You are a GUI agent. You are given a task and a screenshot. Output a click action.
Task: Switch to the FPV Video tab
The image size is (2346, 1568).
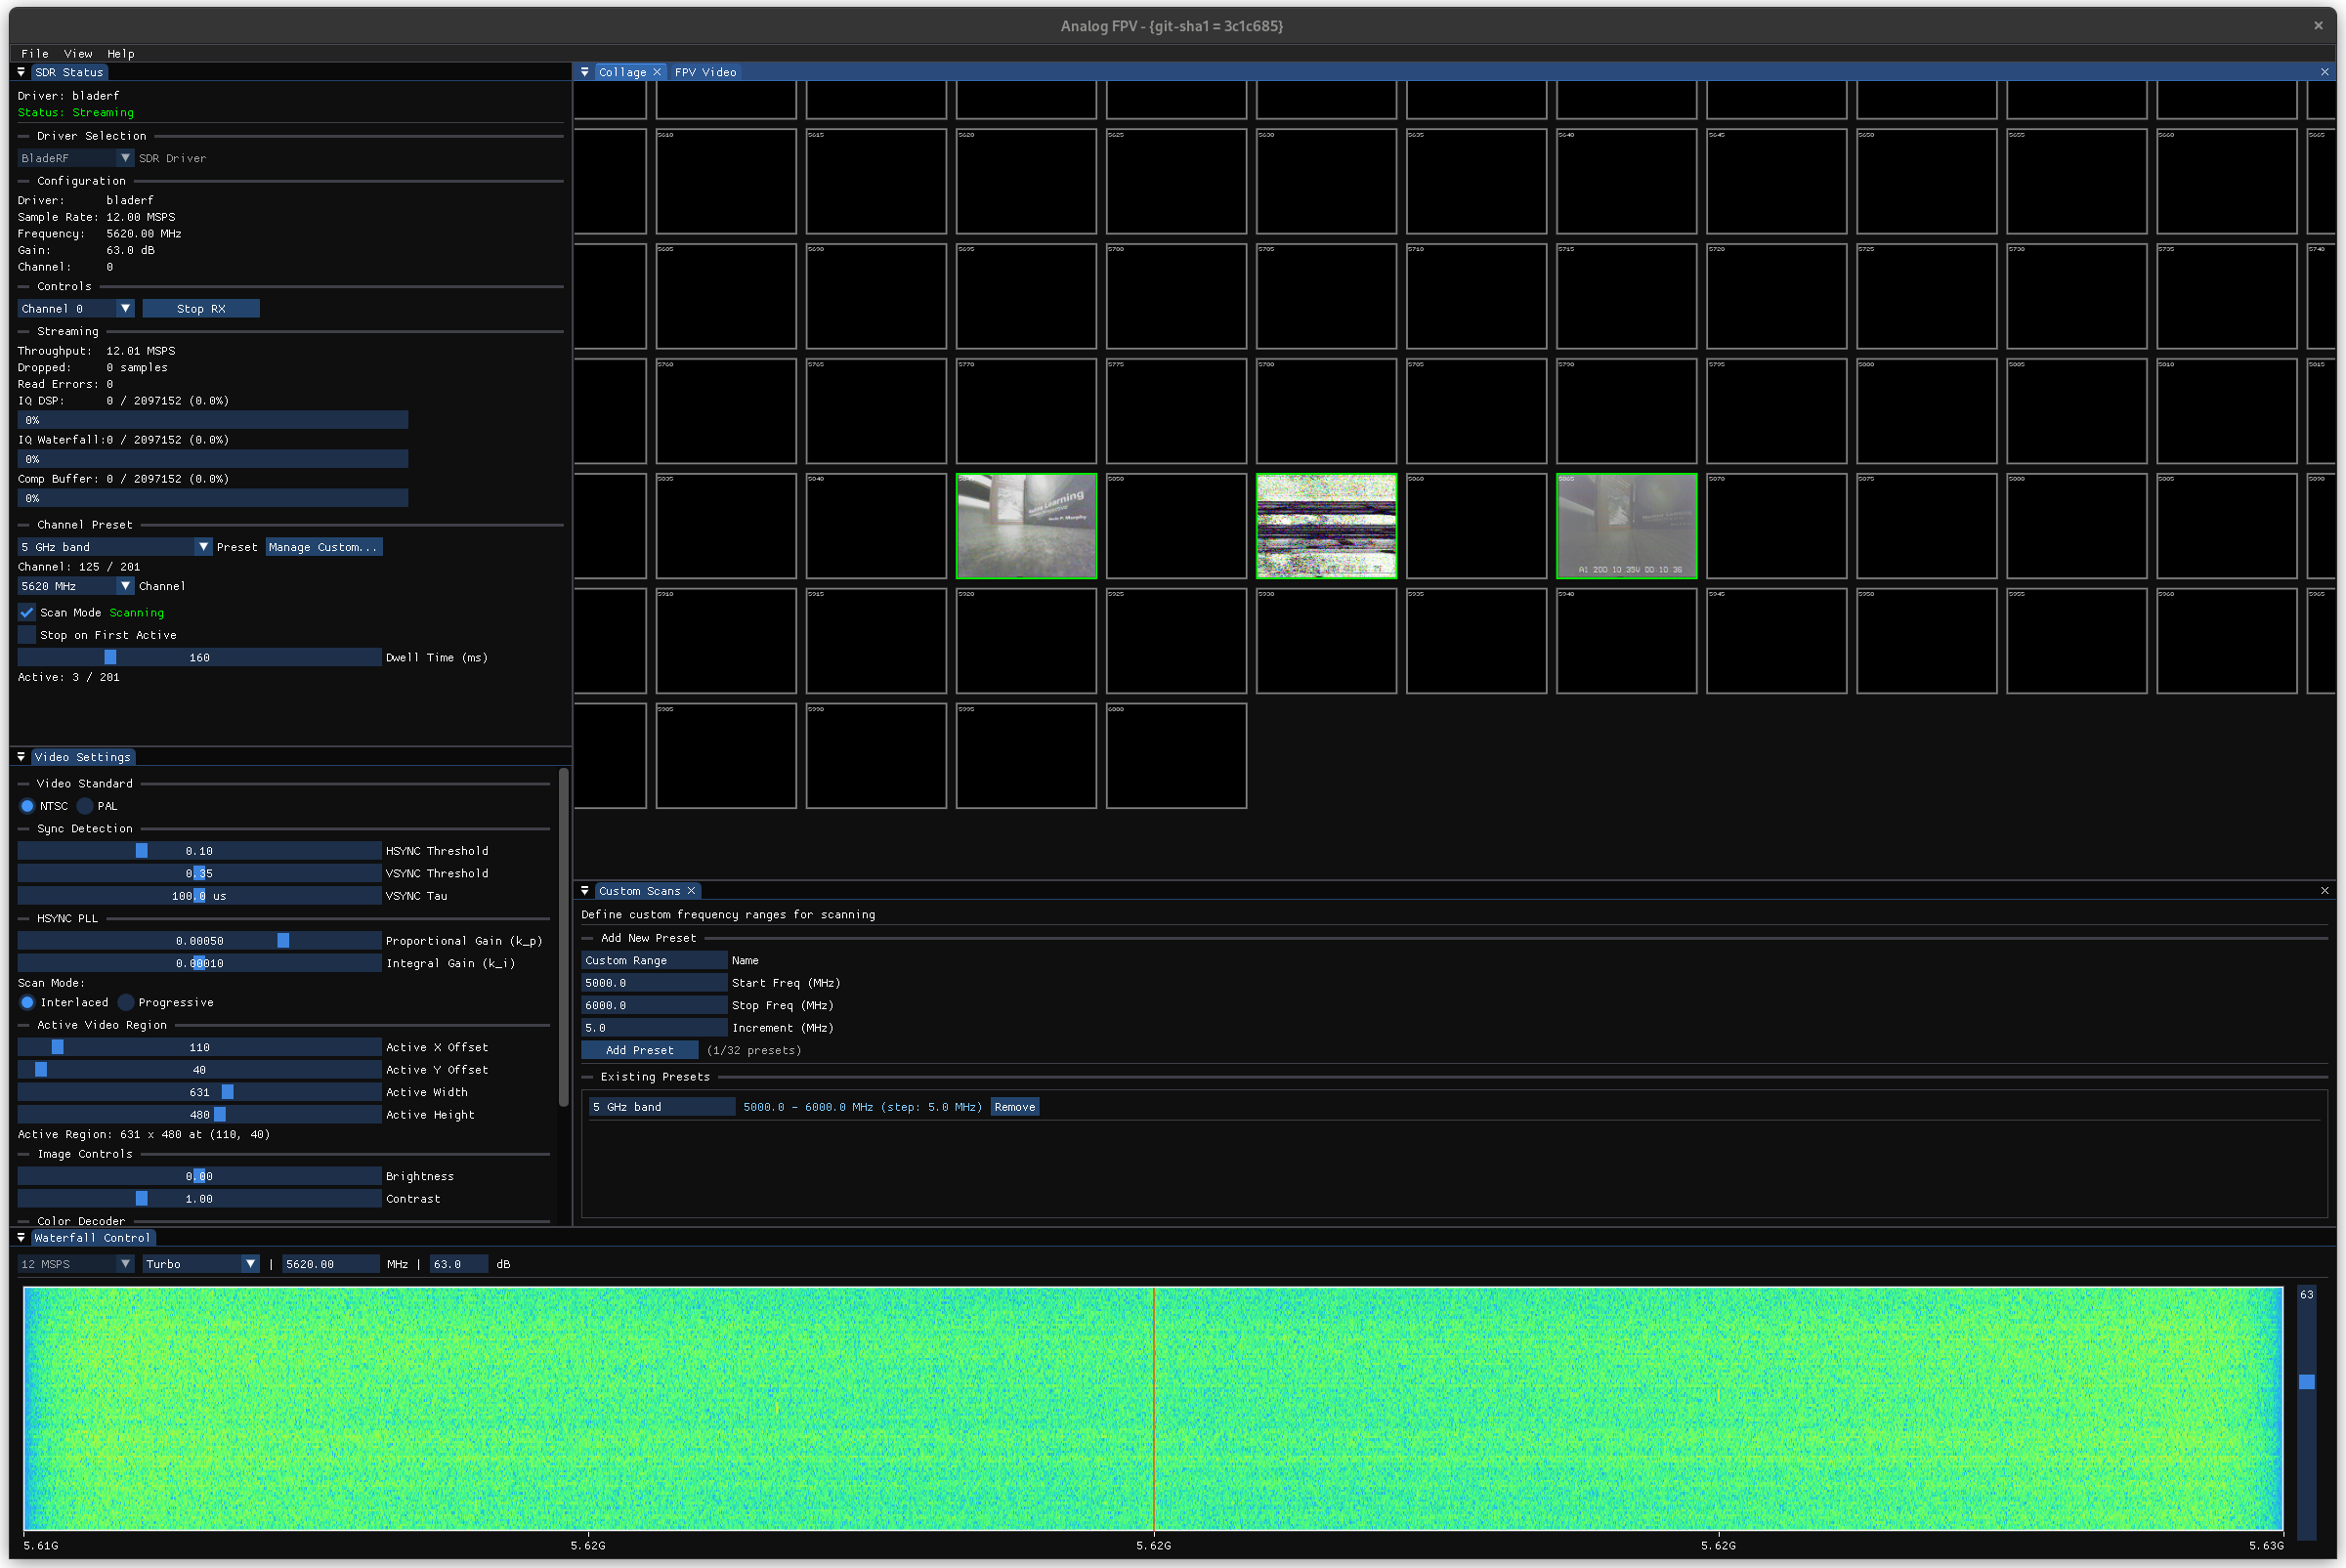pyautogui.click(x=705, y=72)
